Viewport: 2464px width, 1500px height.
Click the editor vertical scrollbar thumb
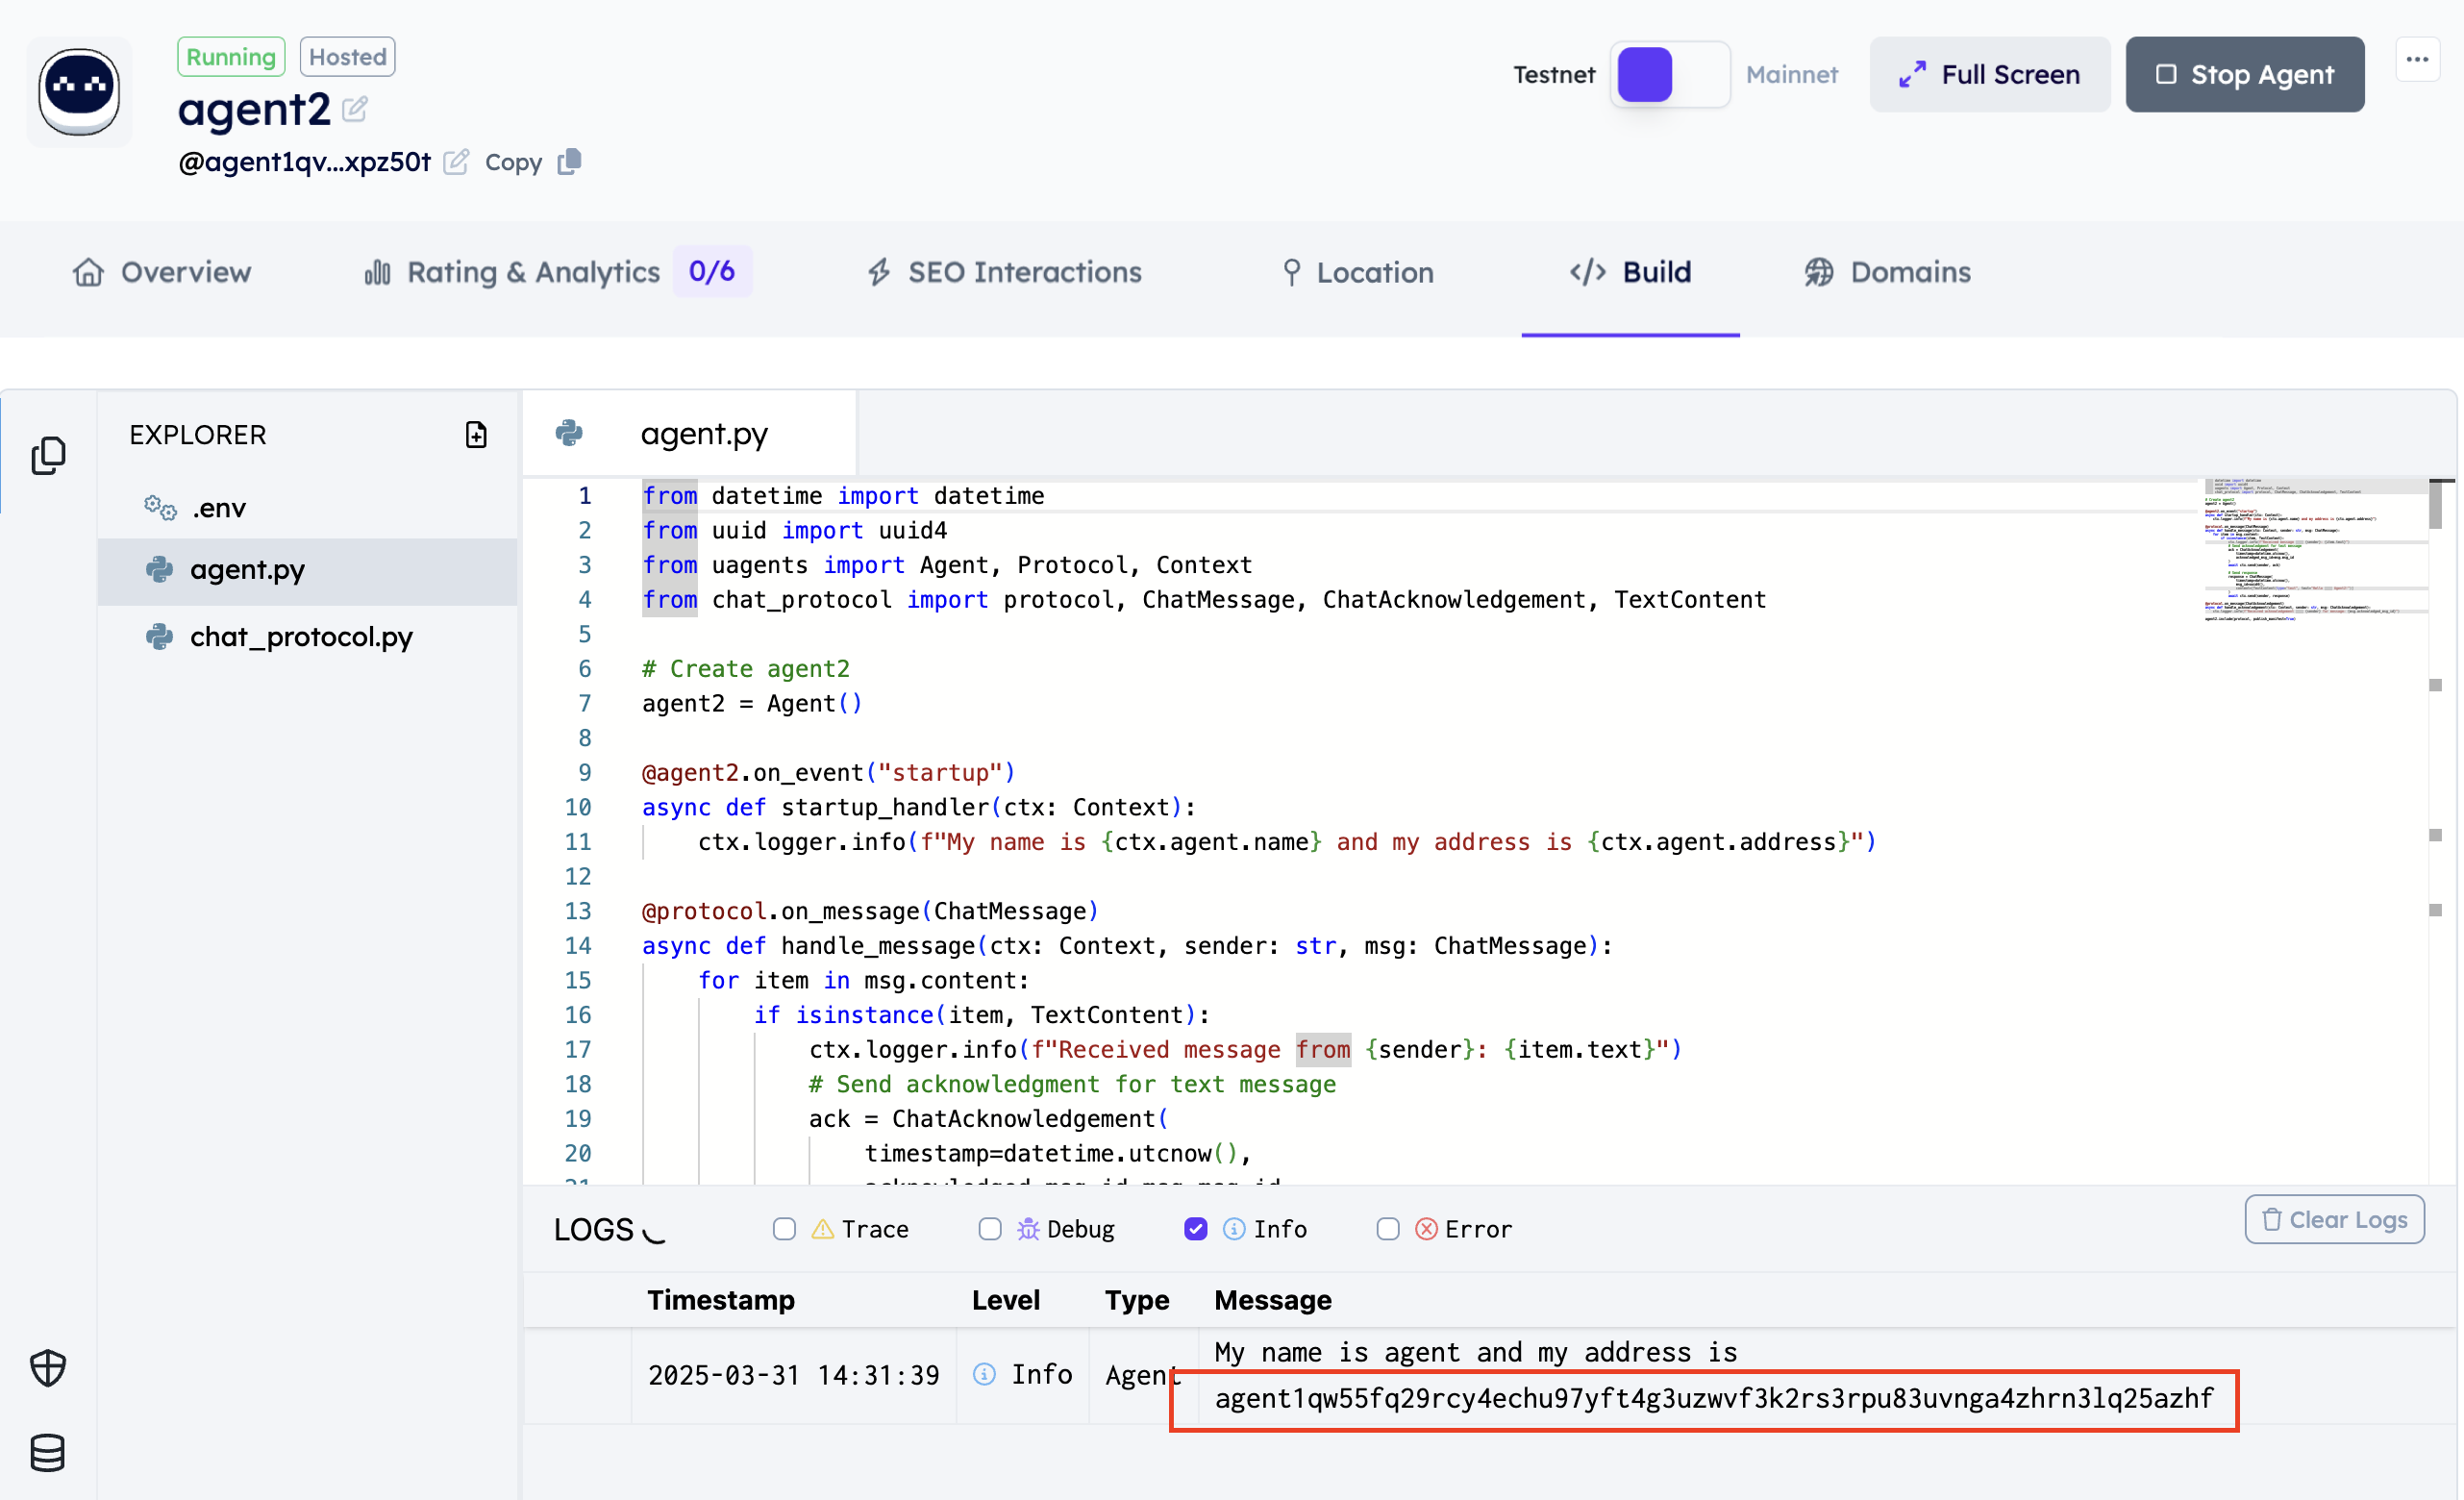pos(2436,505)
